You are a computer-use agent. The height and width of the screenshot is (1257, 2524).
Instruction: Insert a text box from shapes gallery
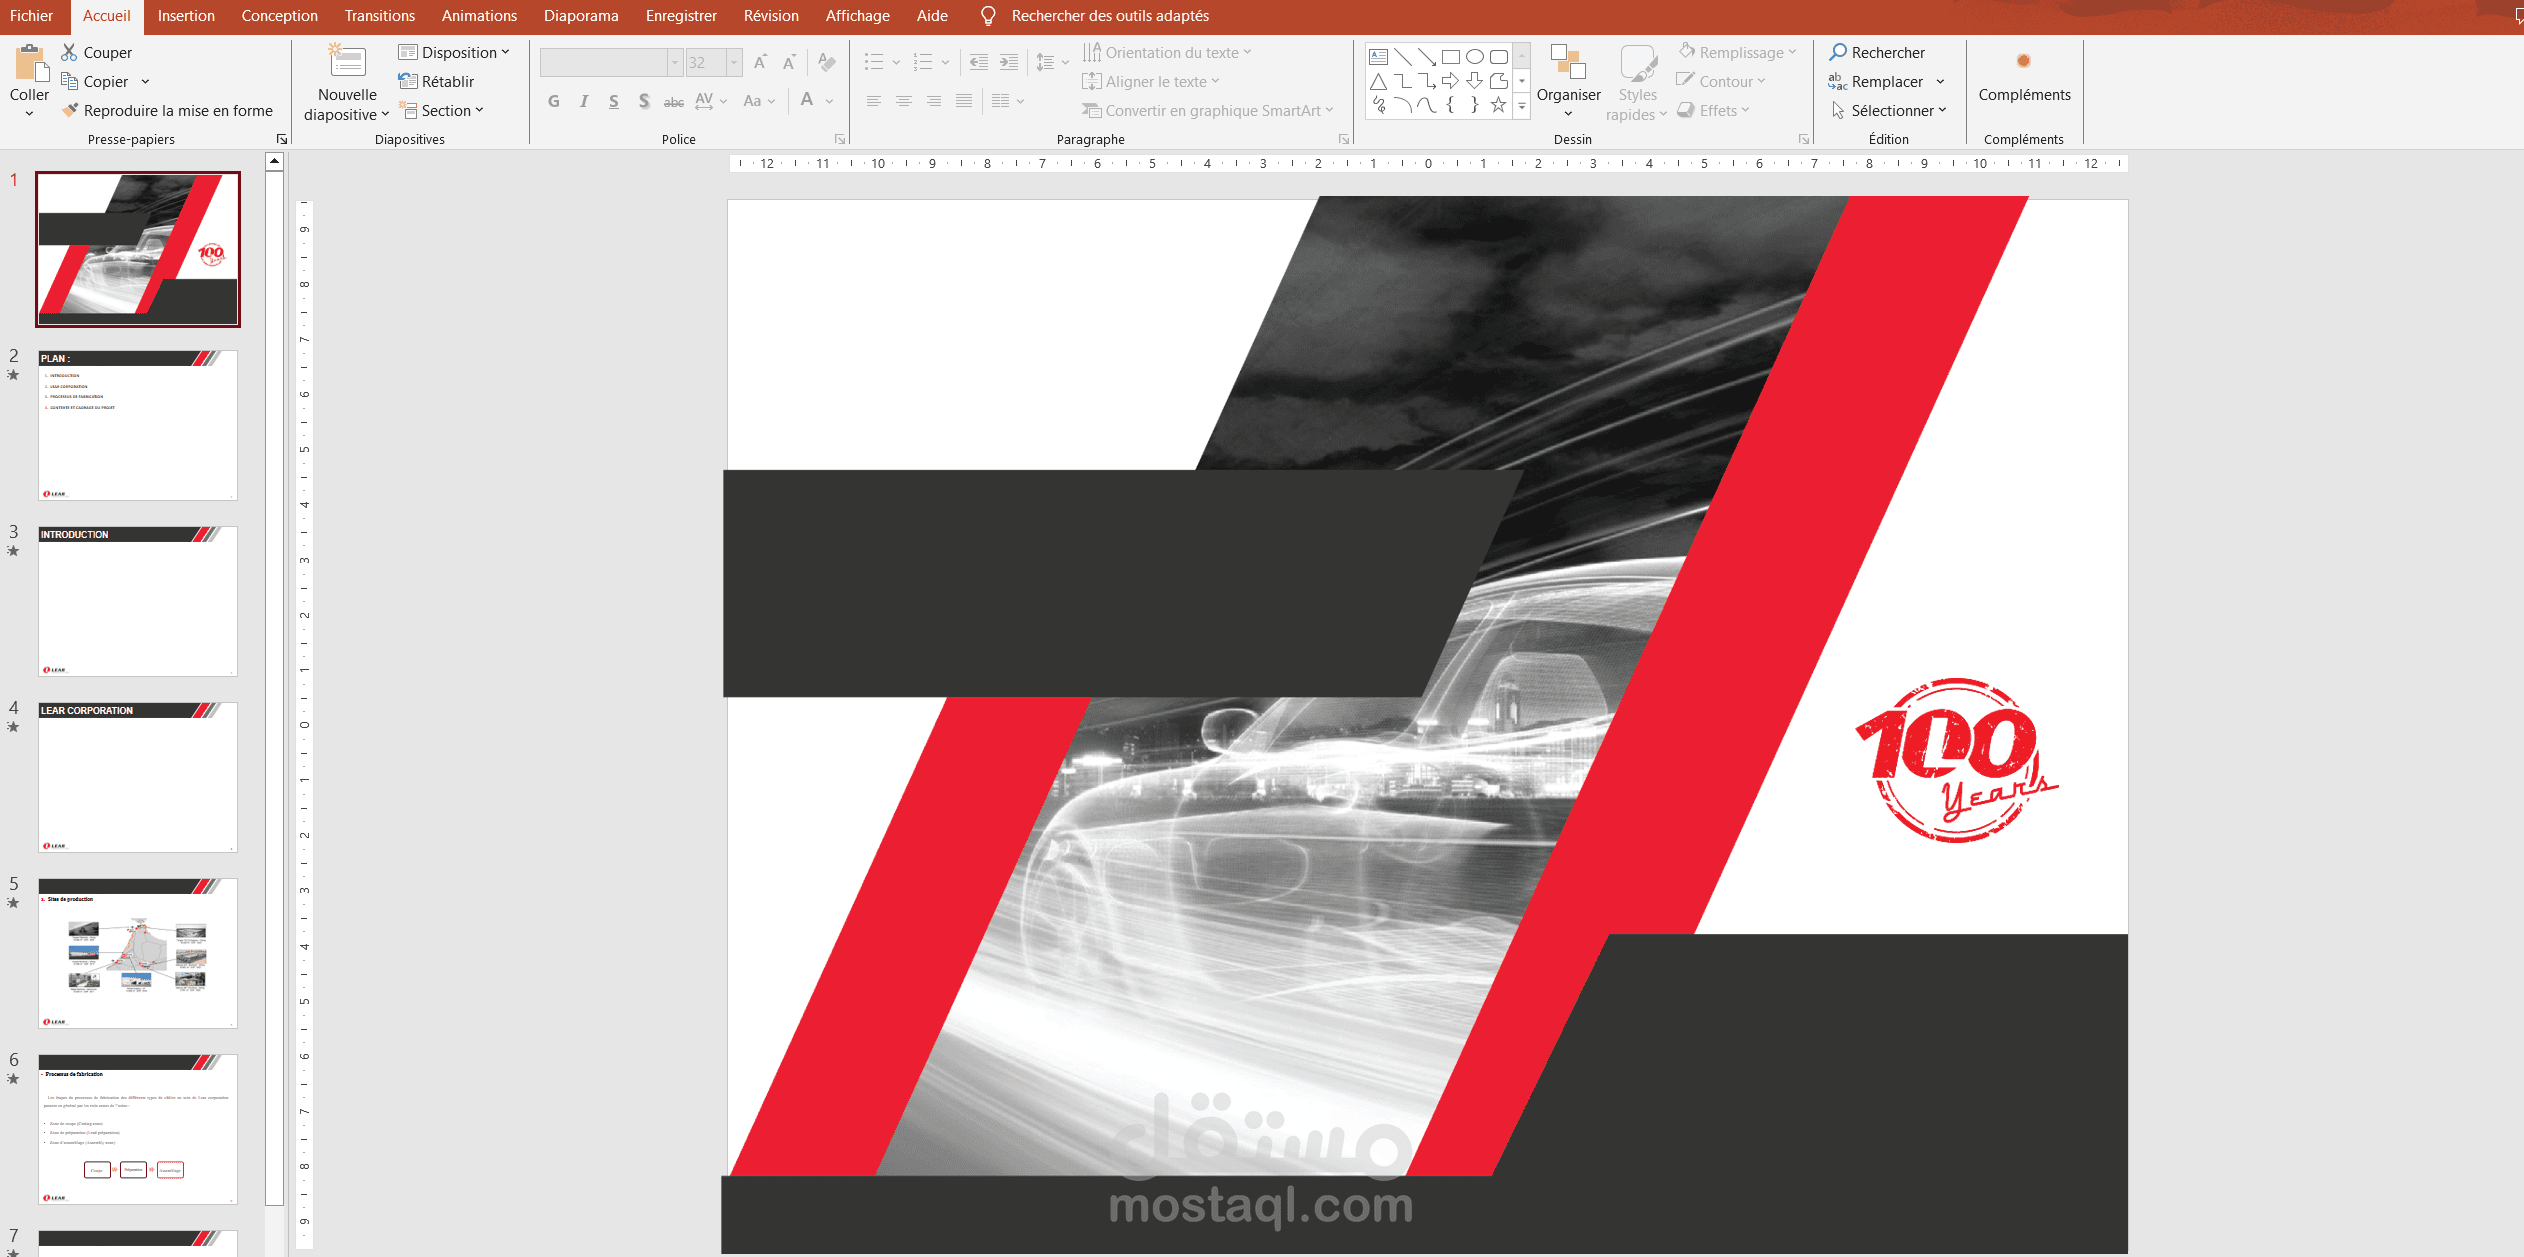click(x=1378, y=57)
